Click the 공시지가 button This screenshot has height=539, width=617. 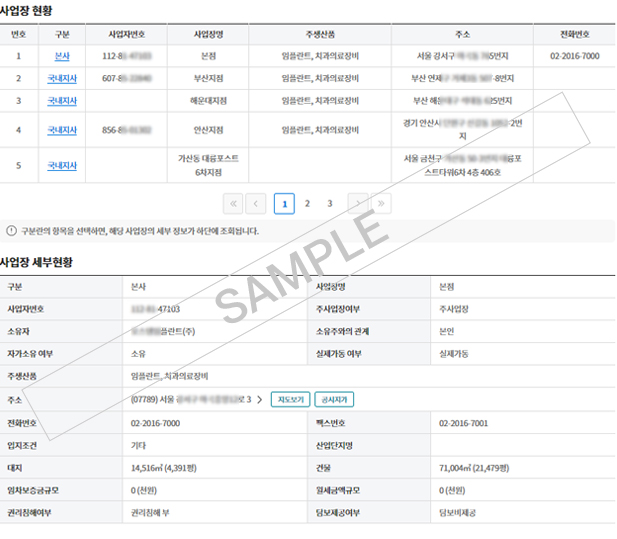[x=334, y=400]
